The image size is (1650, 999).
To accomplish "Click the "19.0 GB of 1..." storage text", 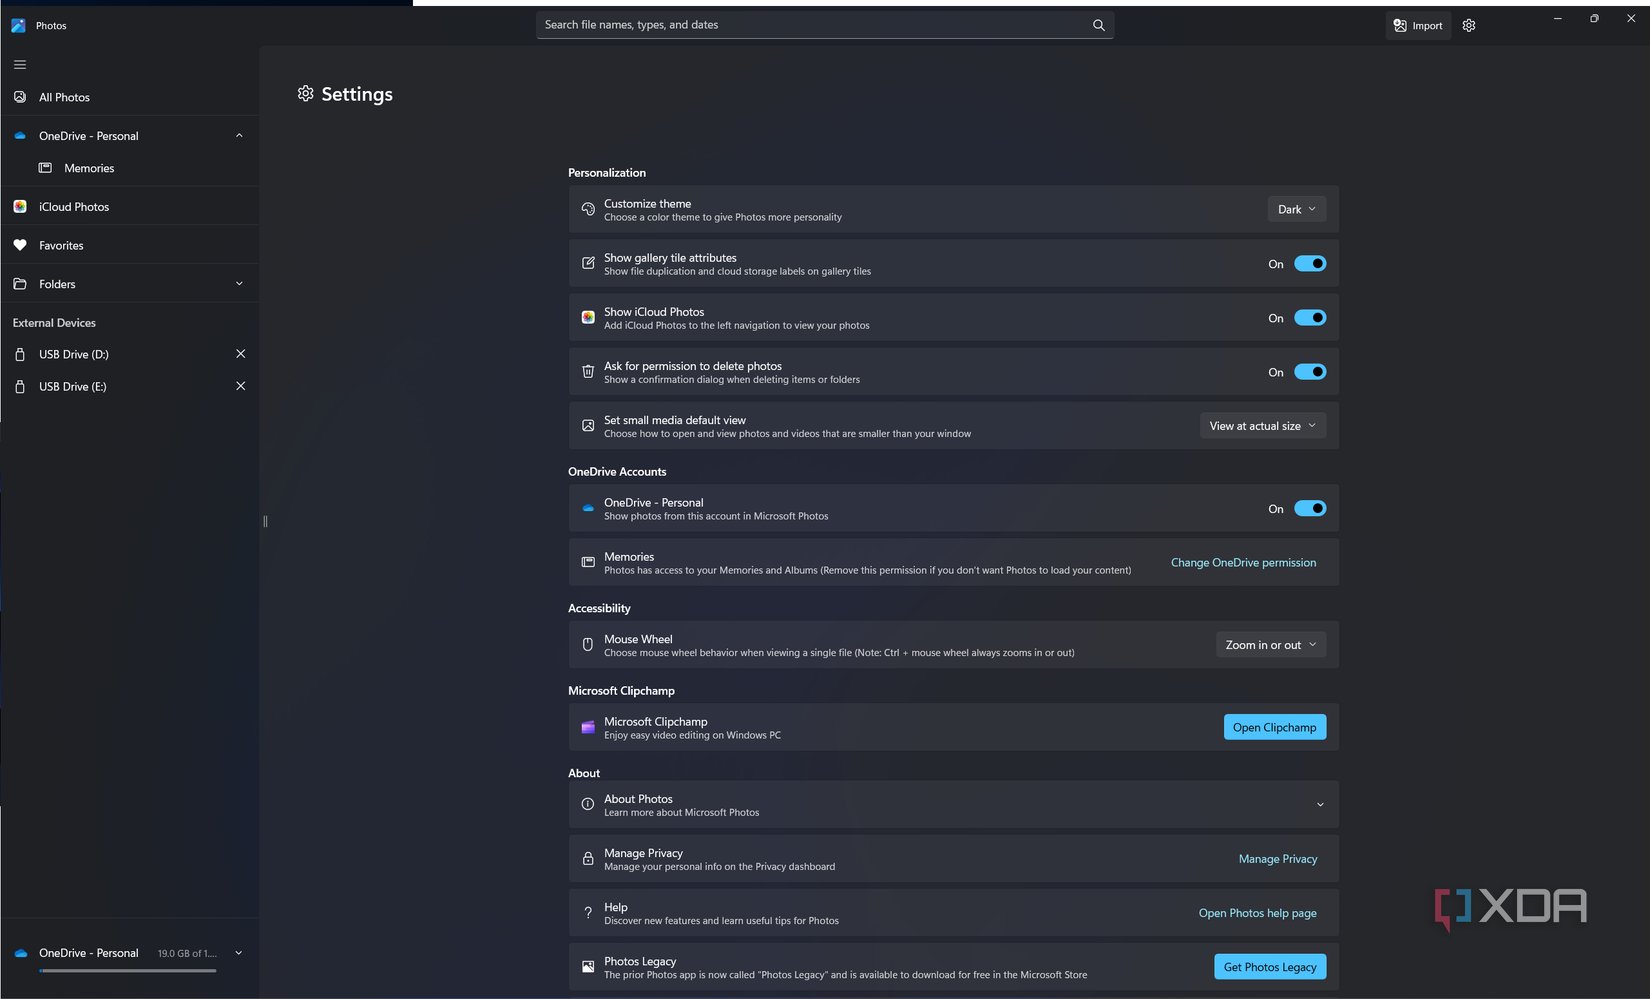I will click(187, 954).
